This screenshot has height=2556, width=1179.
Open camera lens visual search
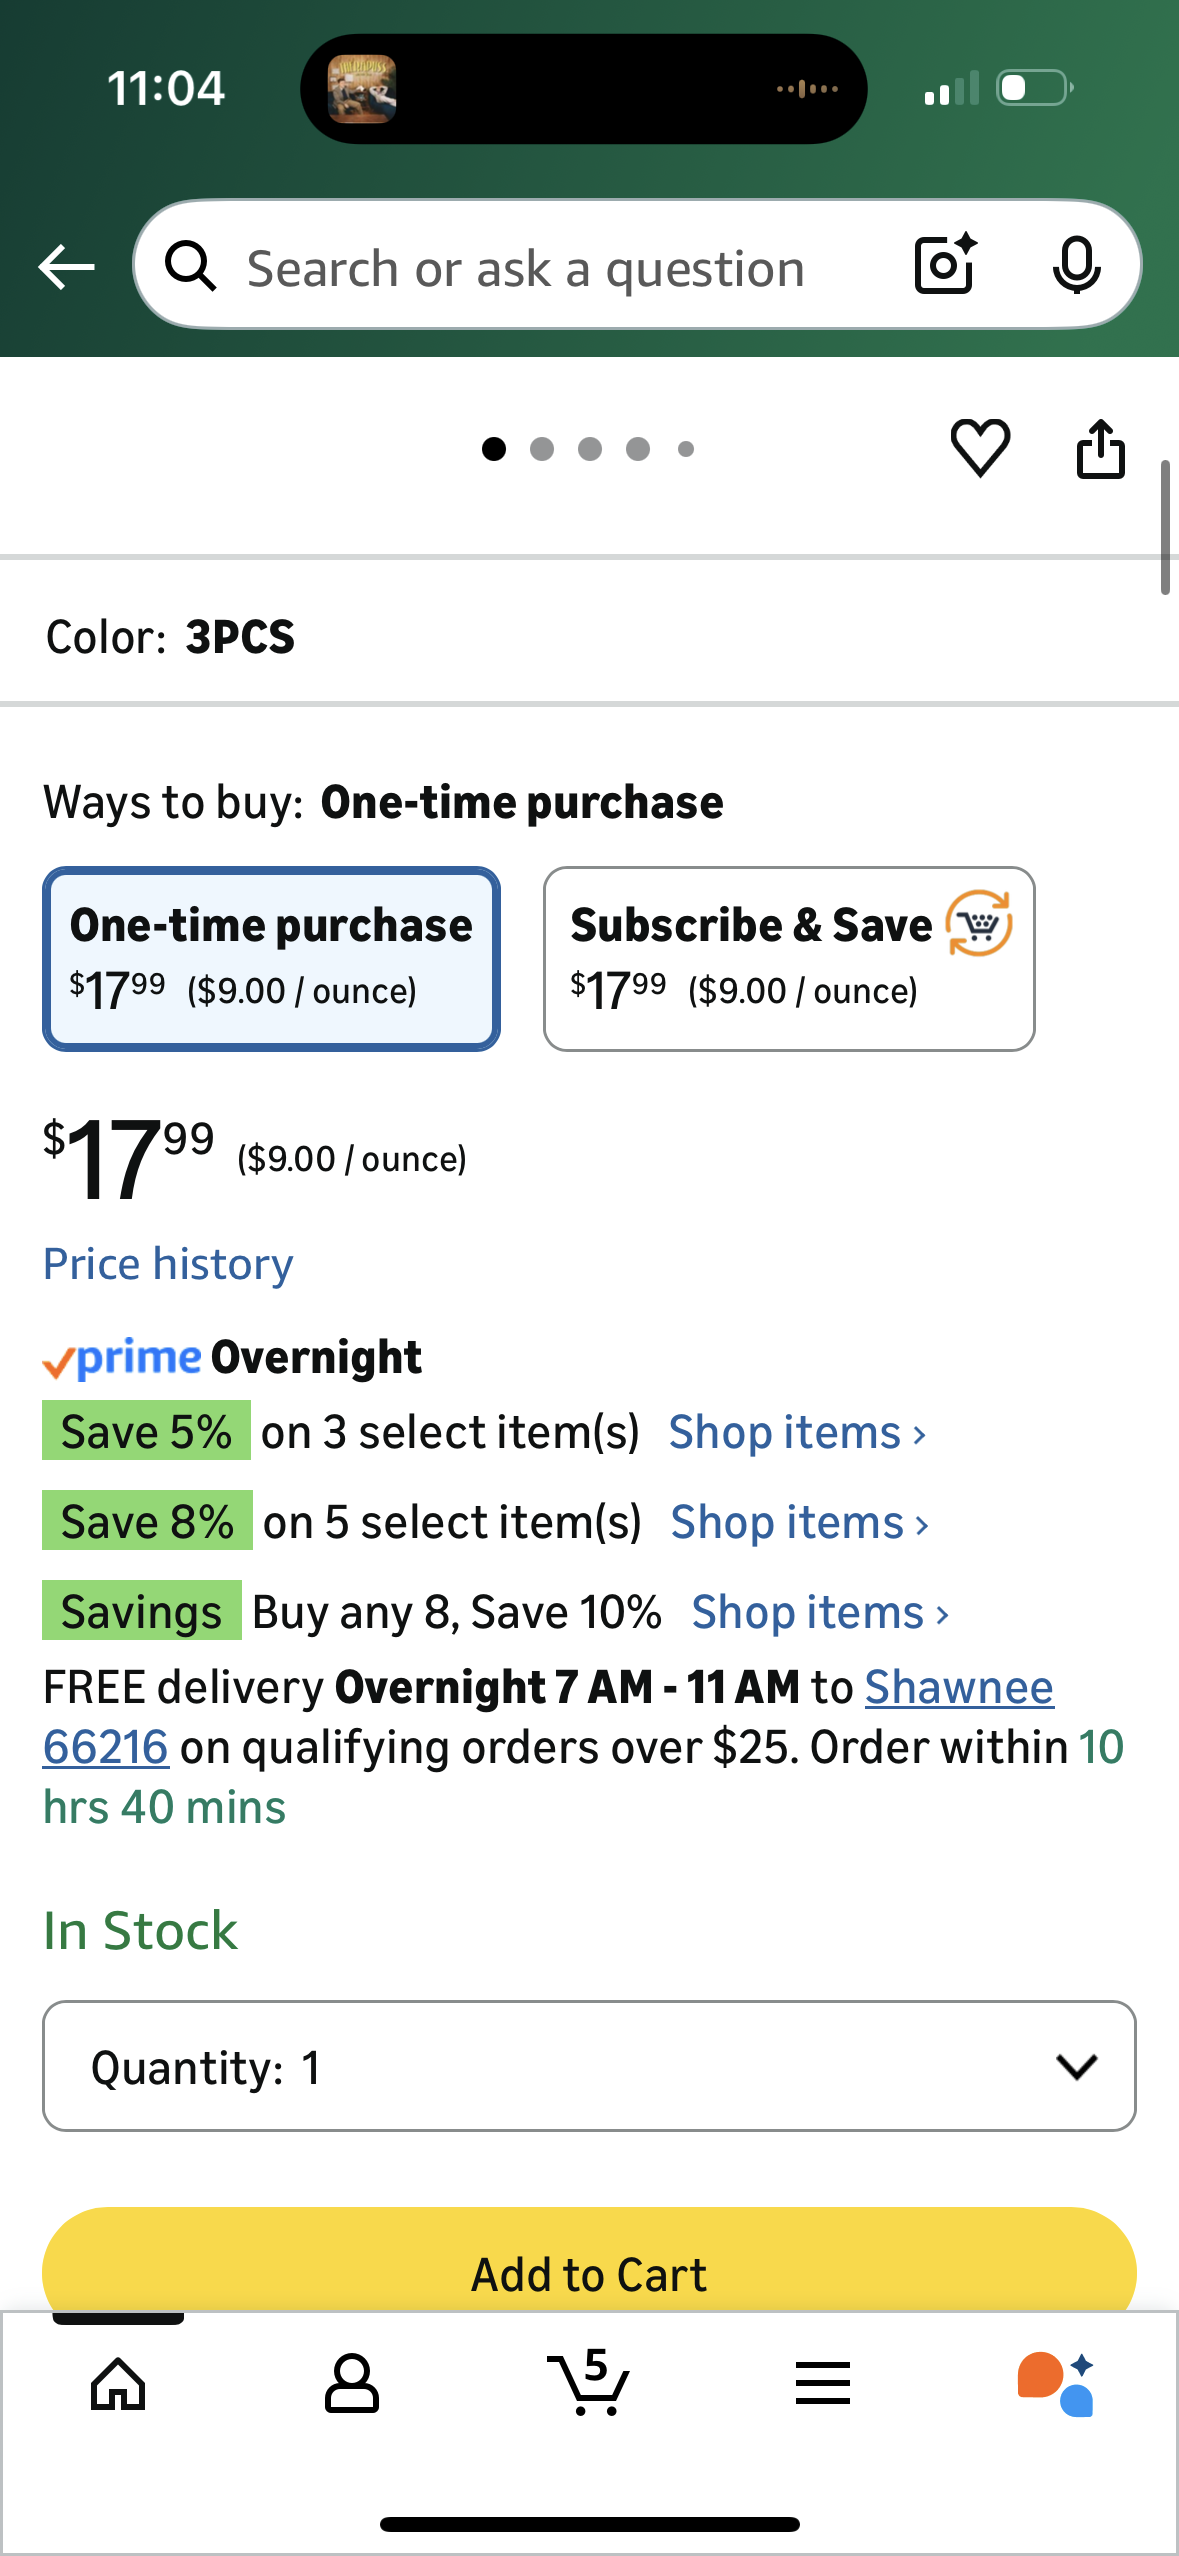[945, 265]
